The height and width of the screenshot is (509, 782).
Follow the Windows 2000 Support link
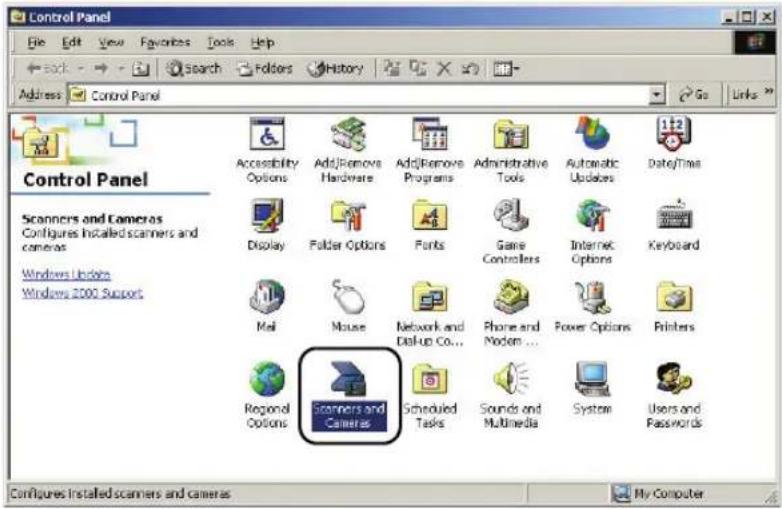[x=82, y=293]
